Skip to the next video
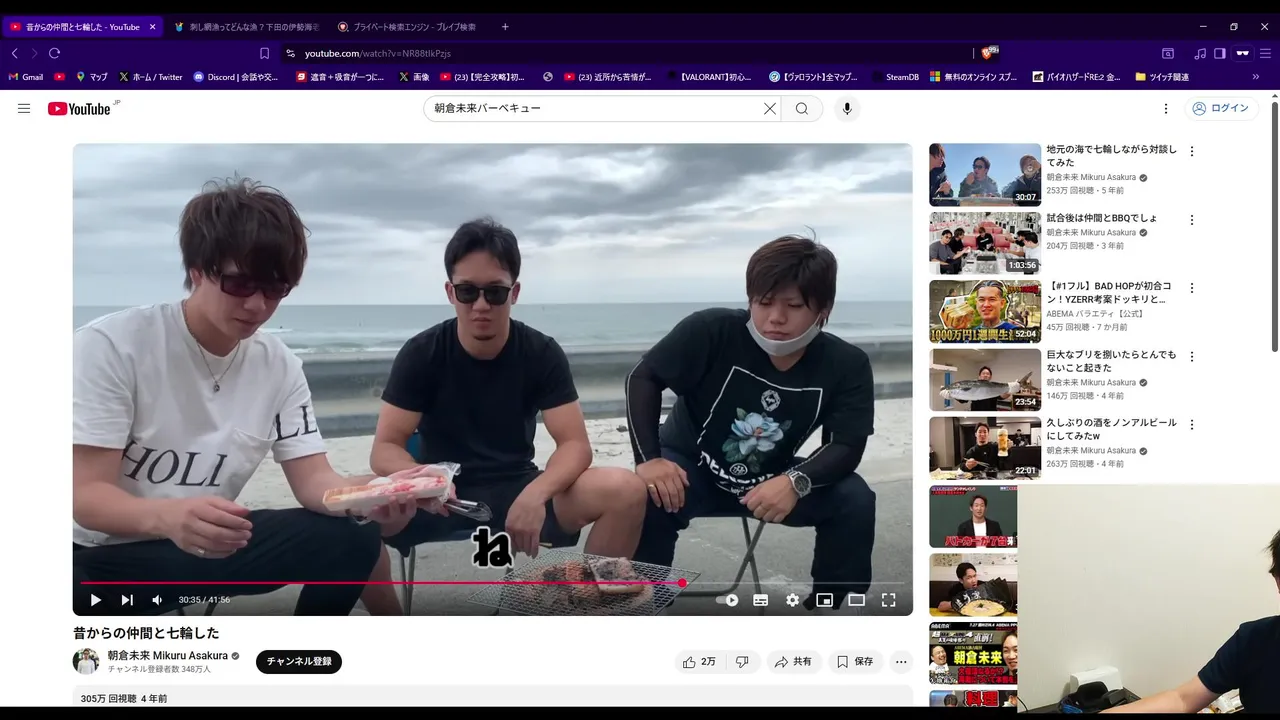Screen dimensions: 1280x720 pos(127,600)
